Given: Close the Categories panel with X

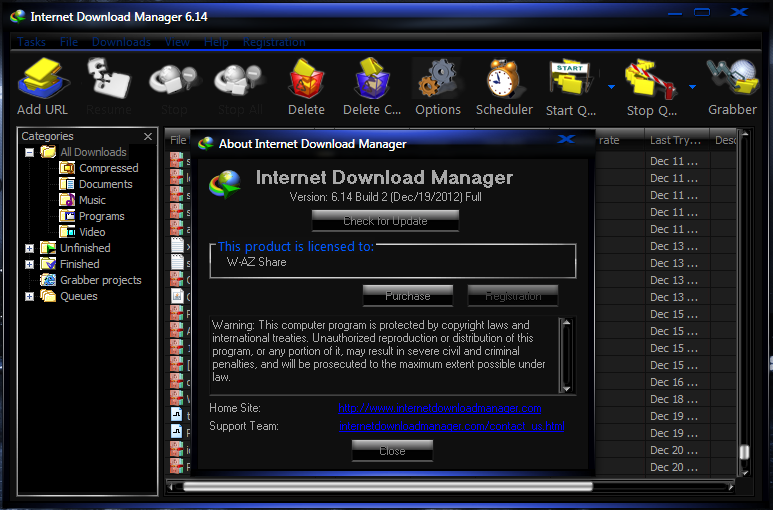Looking at the screenshot, I should pyautogui.click(x=148, y=136).
